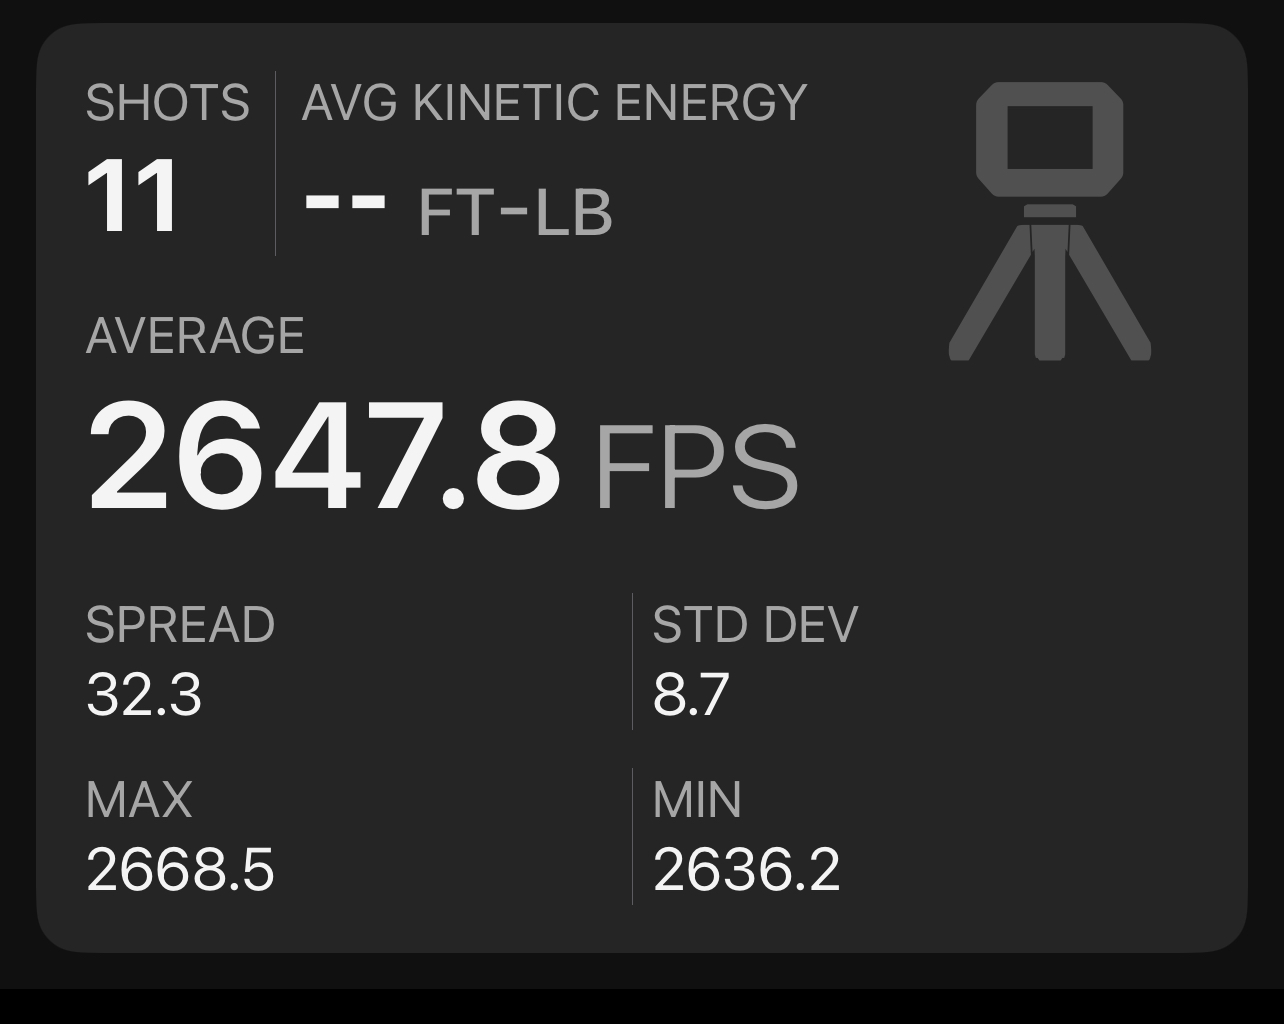Select the spread value 32.3

point(144,695)
